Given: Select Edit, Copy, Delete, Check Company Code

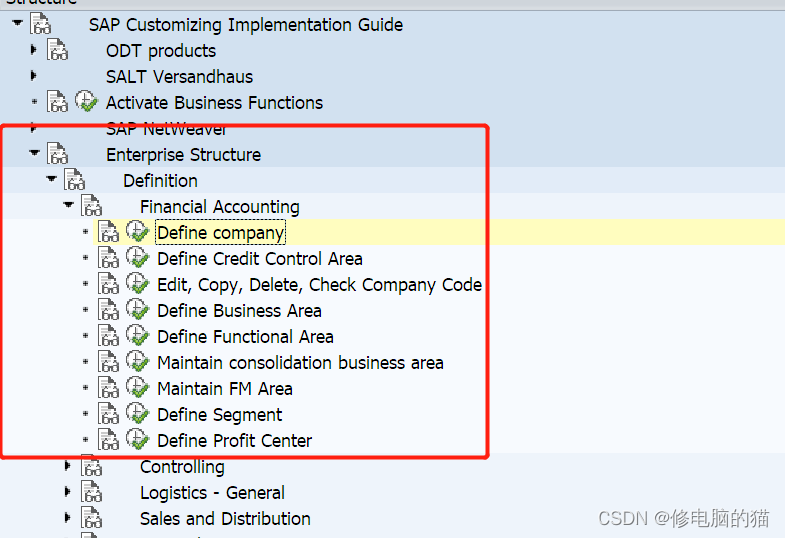Looking at the screenshot, I should (319, 284).
